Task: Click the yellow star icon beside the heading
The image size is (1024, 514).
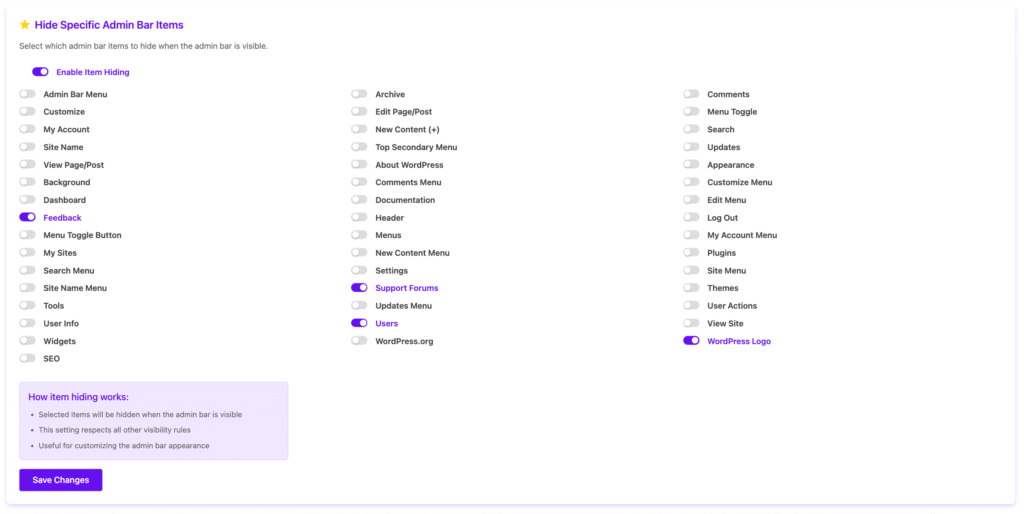Action: (25, 25)
